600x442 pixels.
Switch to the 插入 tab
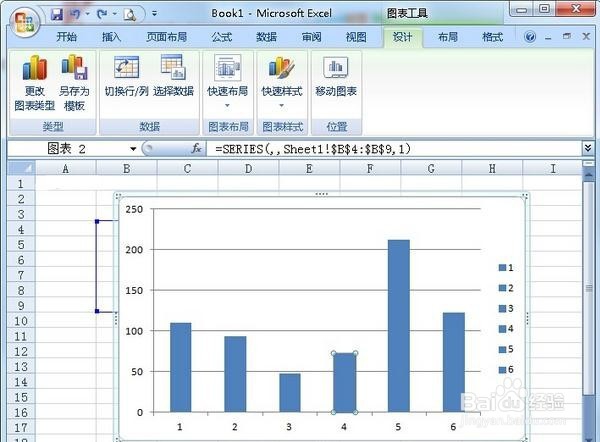pyautogui.click(x=111, y=37)
